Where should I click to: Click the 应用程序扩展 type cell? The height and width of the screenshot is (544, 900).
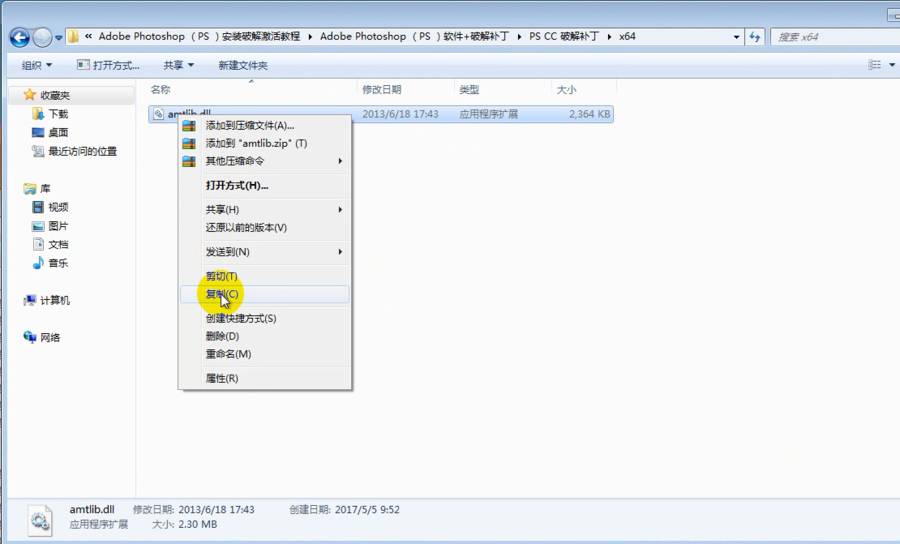(x=488, y=114)
